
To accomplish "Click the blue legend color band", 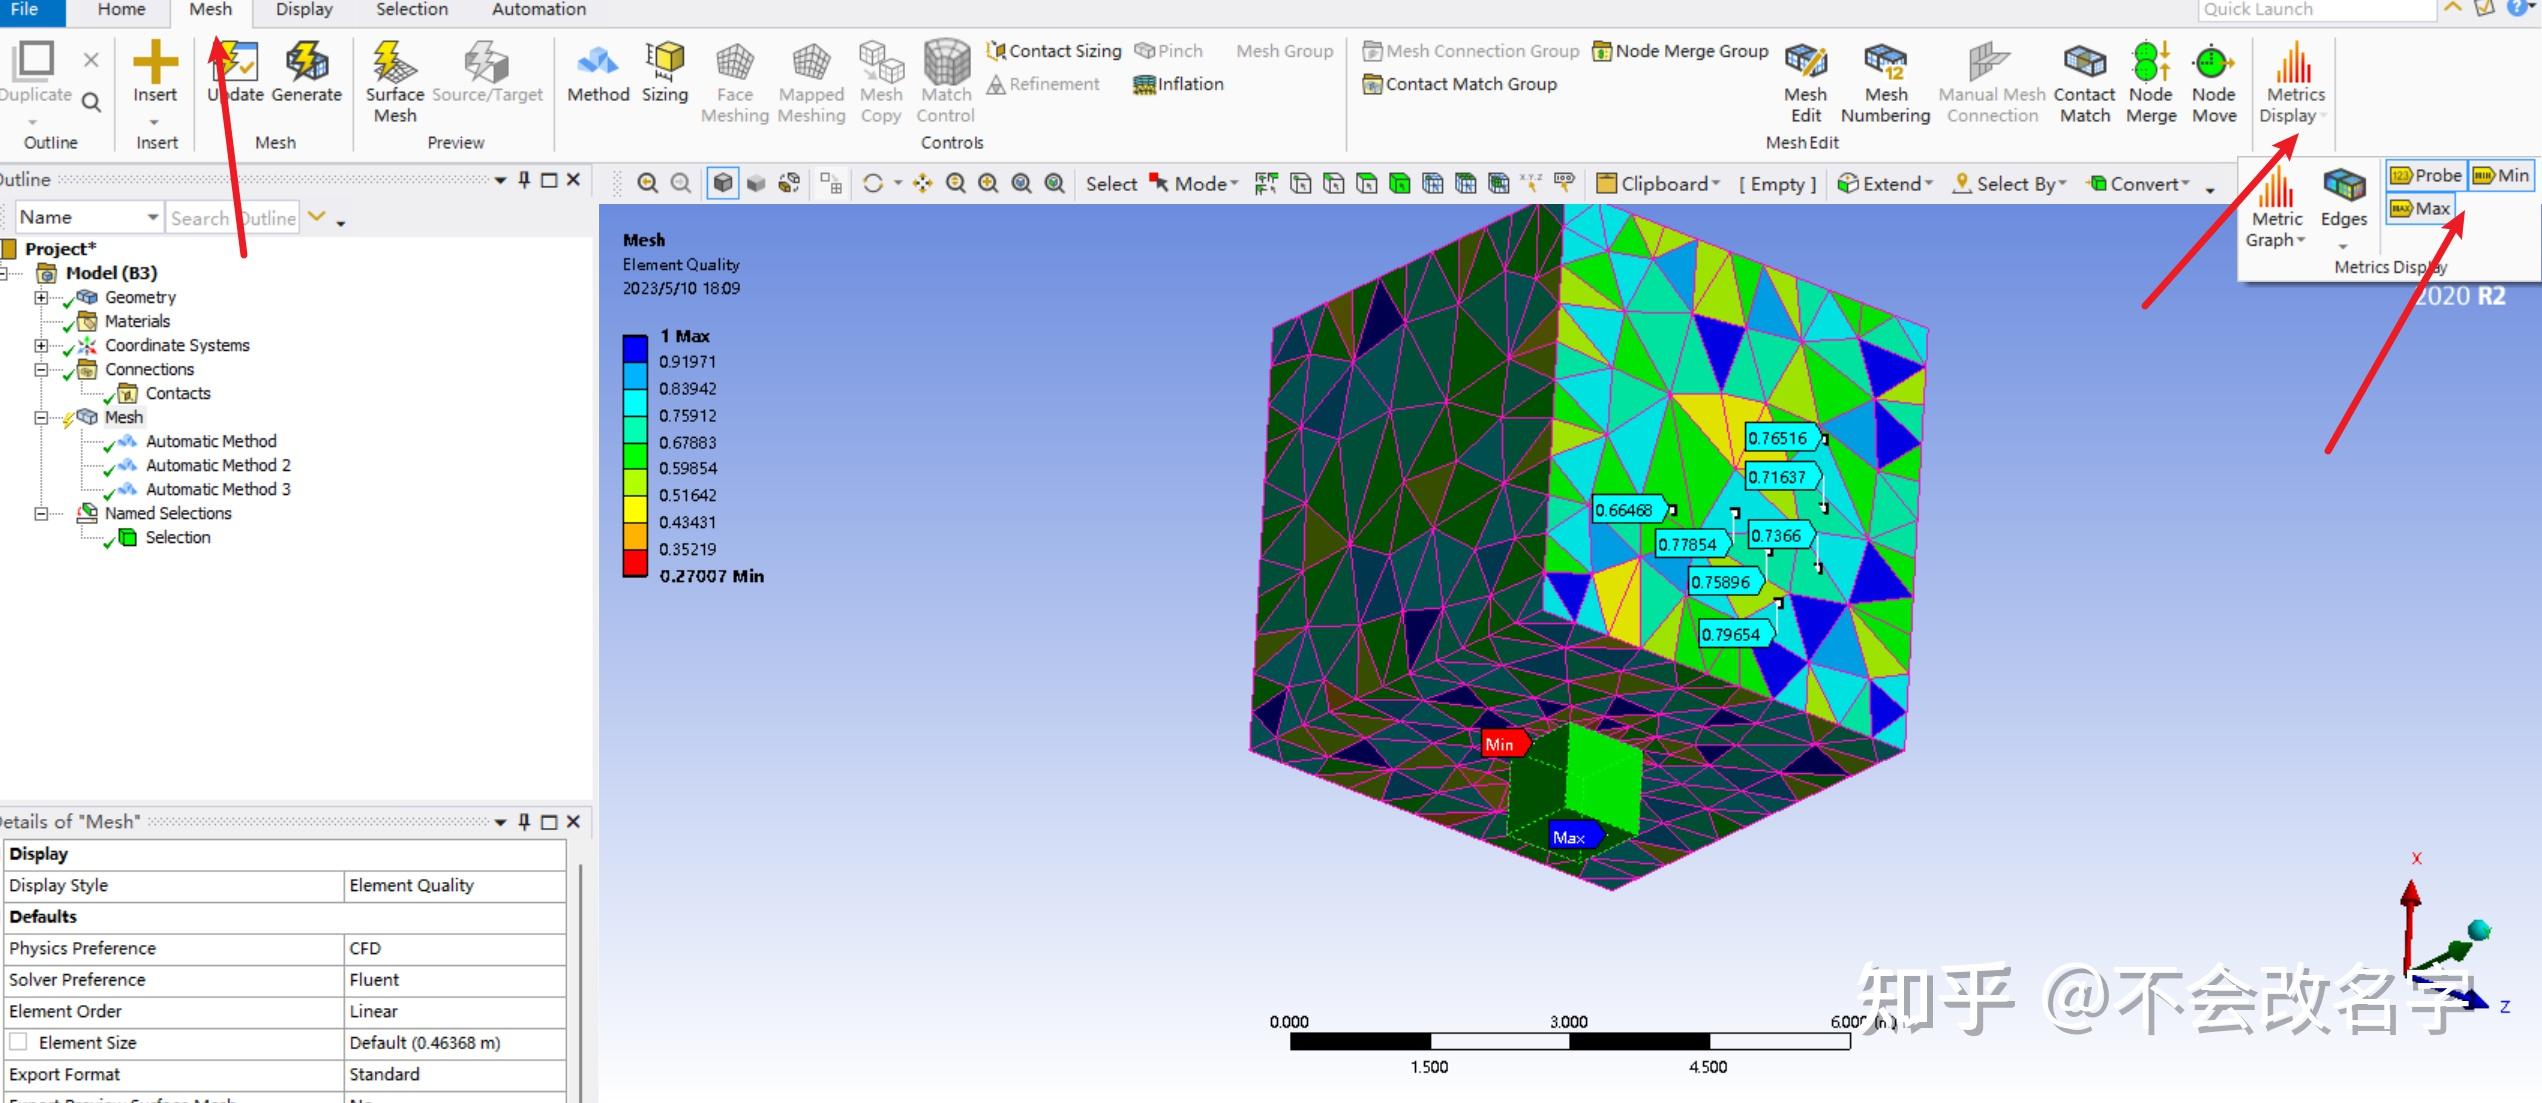I will 635,348.
